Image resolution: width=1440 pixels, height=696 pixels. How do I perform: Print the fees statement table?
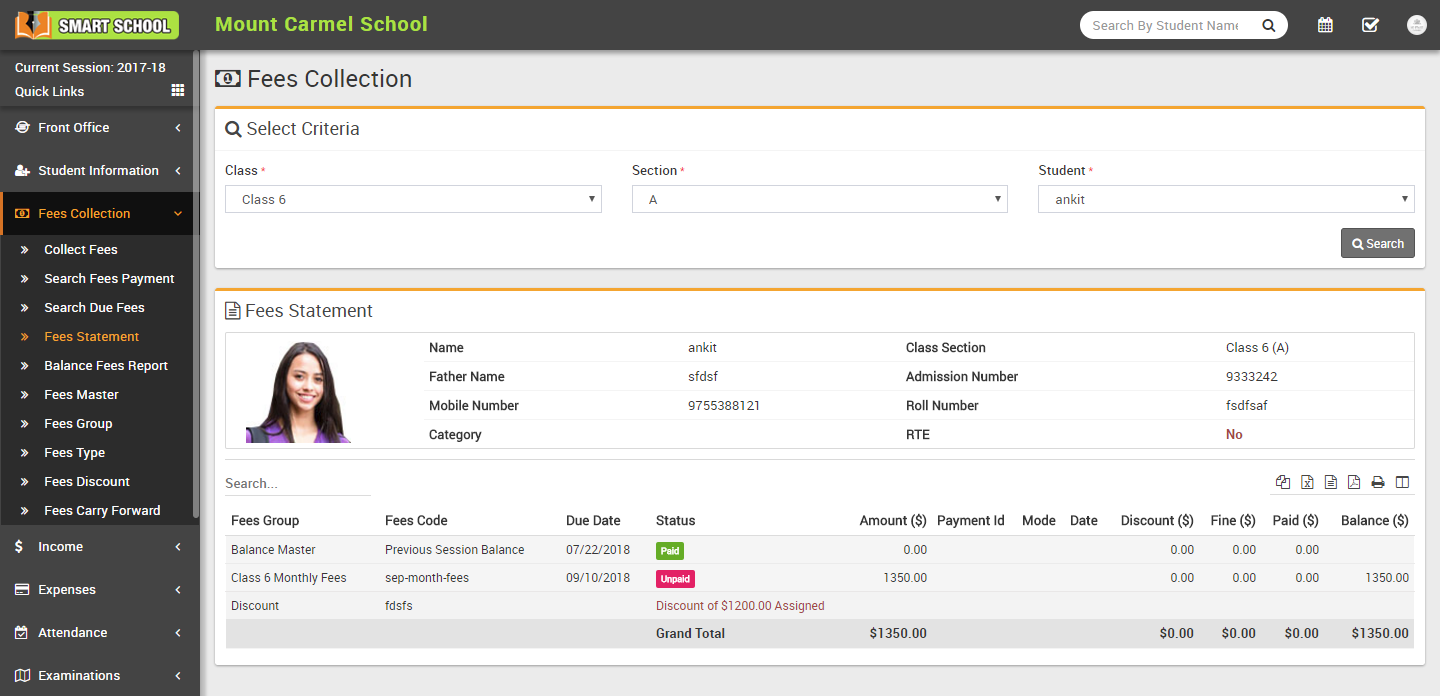[x=1378, y=482]
